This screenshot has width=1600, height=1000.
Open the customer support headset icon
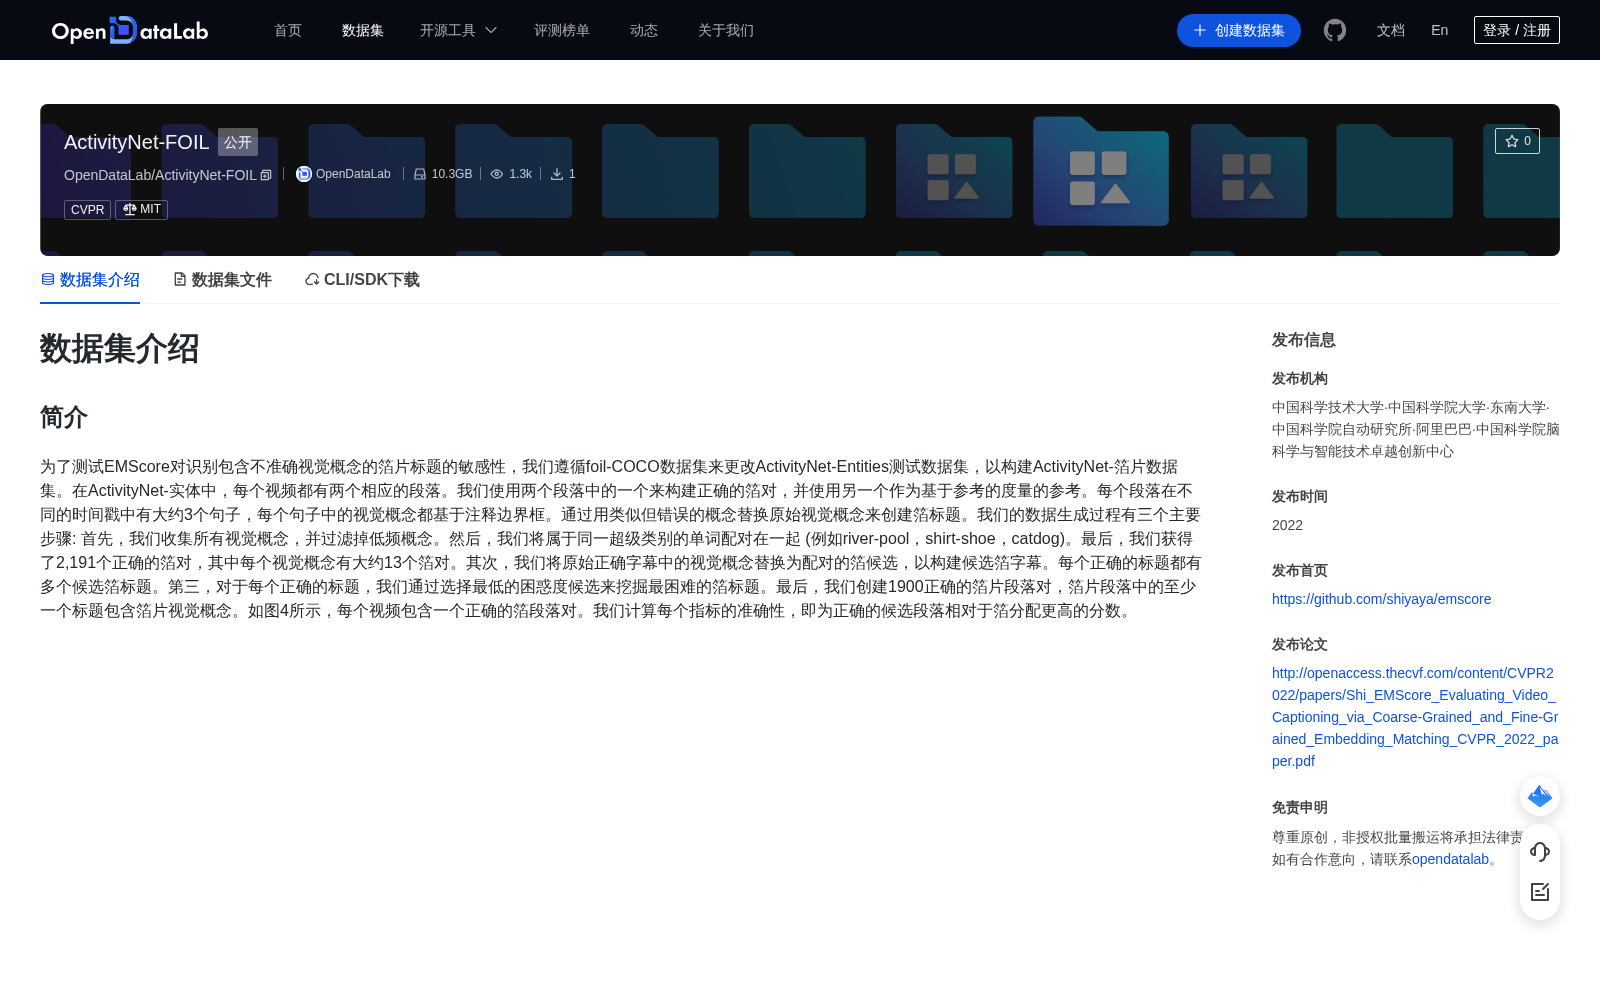click(x=1540, y=851)
